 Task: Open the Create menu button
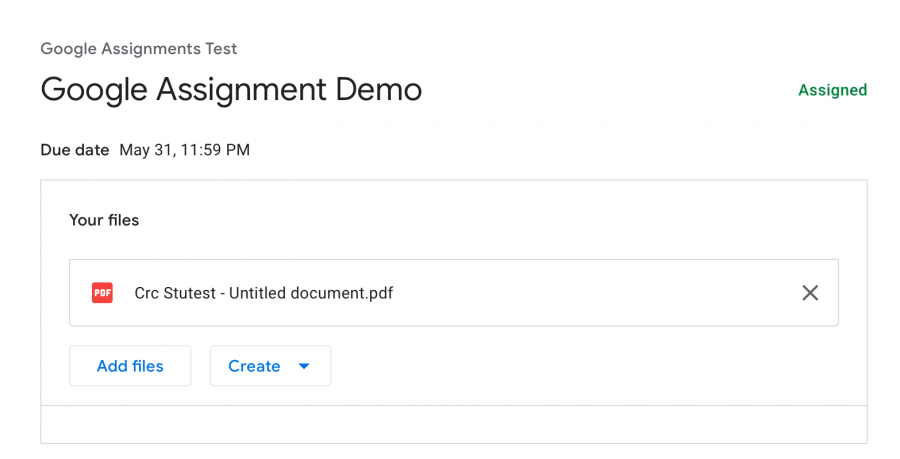(270, 366)
